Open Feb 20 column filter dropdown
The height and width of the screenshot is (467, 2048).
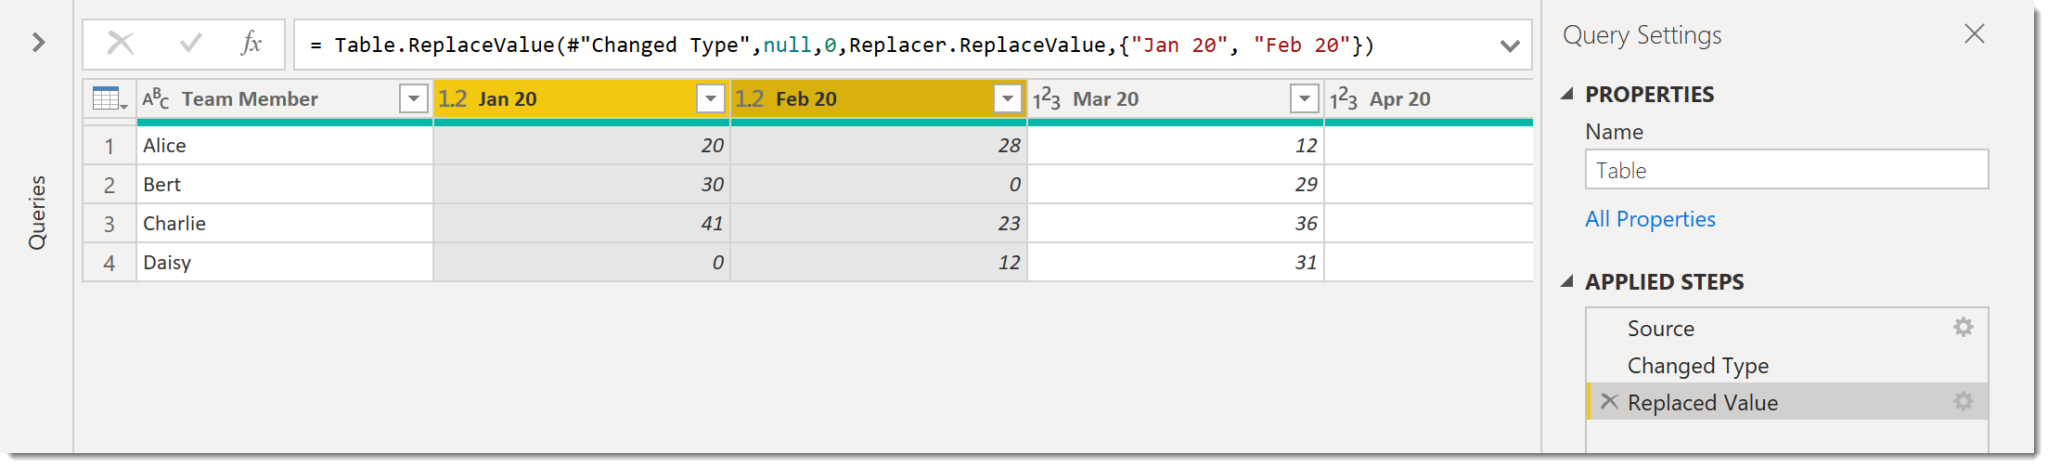pos(1007,99)
